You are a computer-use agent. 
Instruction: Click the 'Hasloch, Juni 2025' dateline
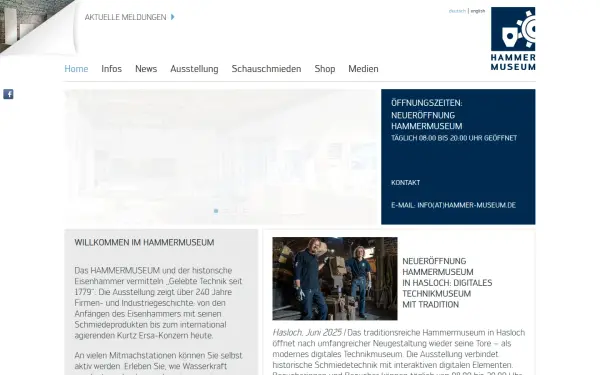(307, 333)
